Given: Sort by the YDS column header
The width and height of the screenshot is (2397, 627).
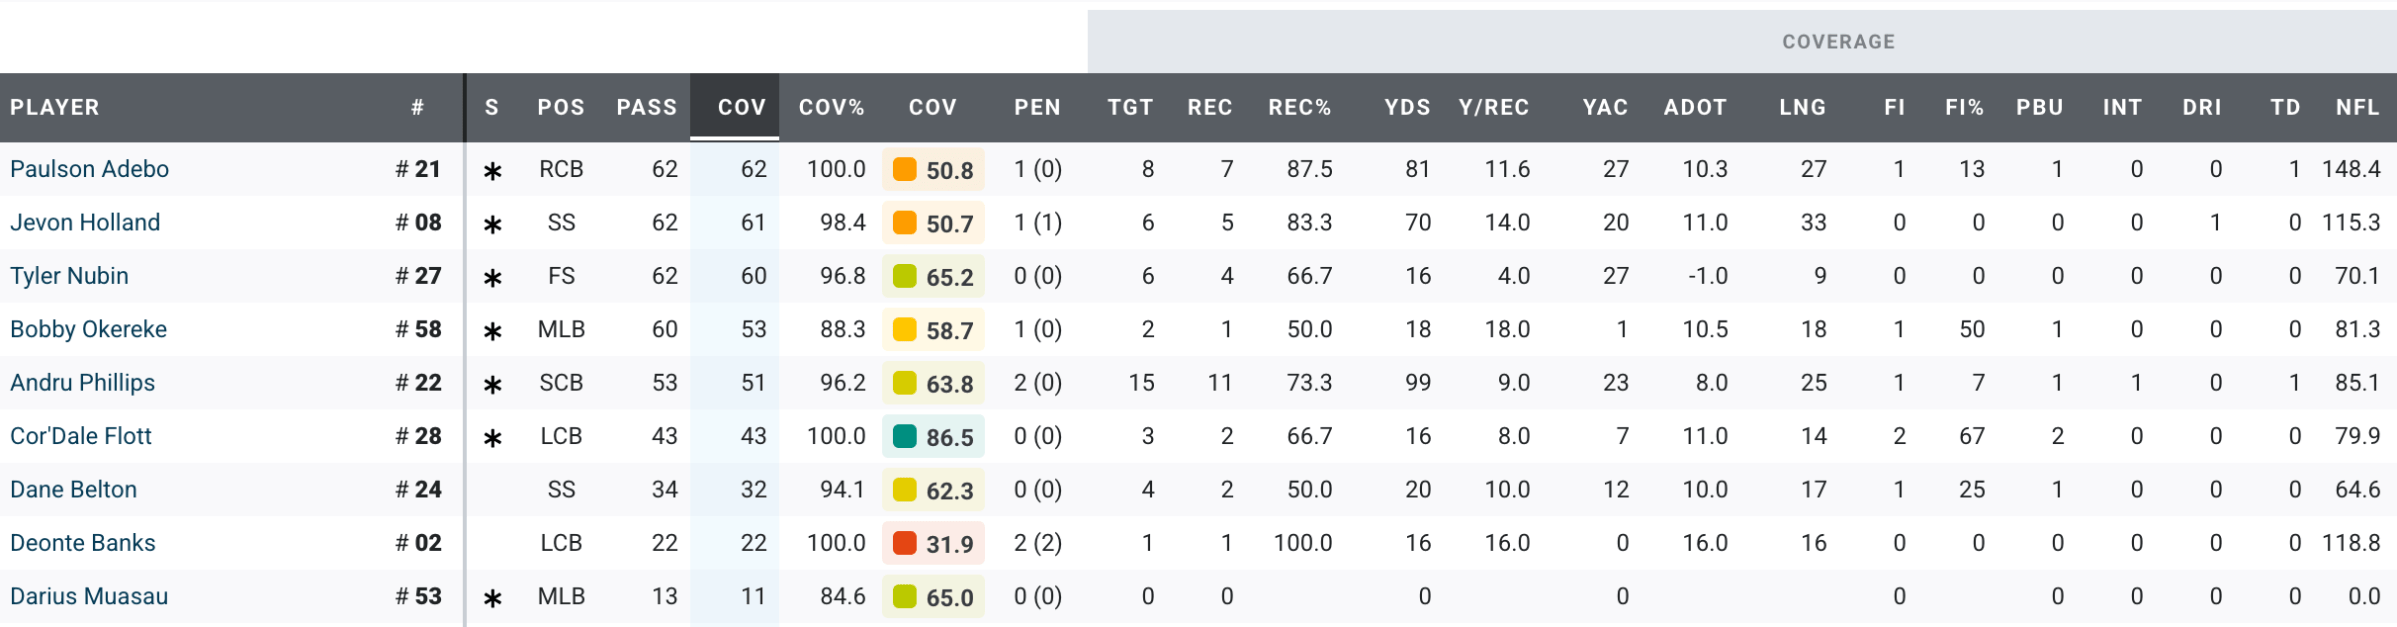Looking at the screenshot, I should click(x=1407, y=108).
